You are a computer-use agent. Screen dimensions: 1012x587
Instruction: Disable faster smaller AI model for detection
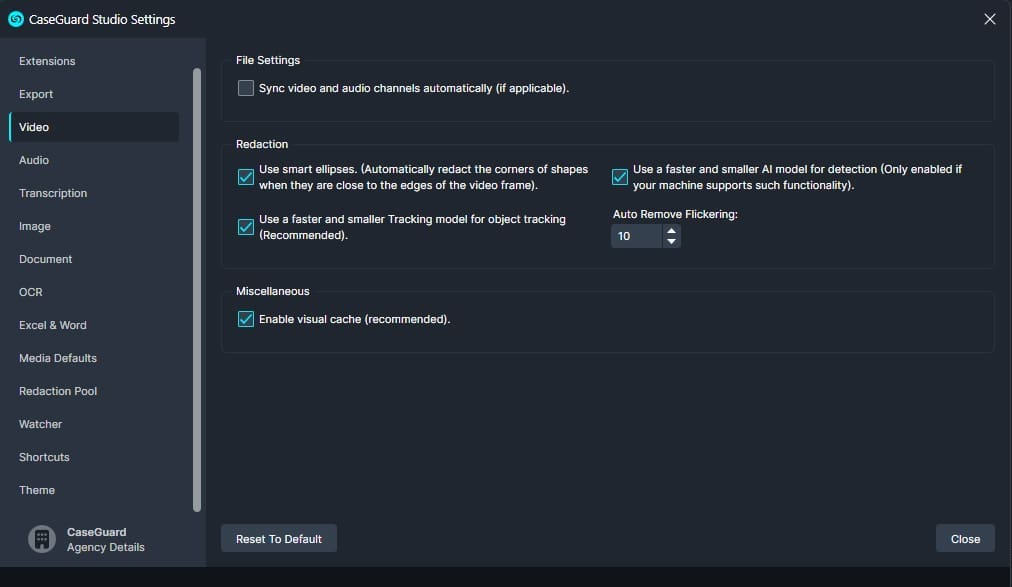tap(620, 177)
